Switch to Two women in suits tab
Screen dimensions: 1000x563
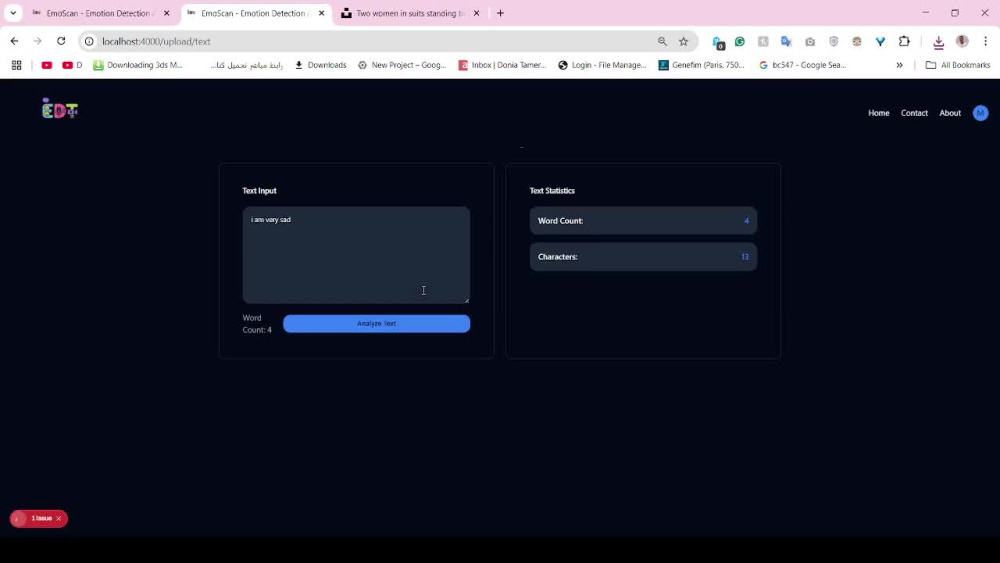click(411, 13)
